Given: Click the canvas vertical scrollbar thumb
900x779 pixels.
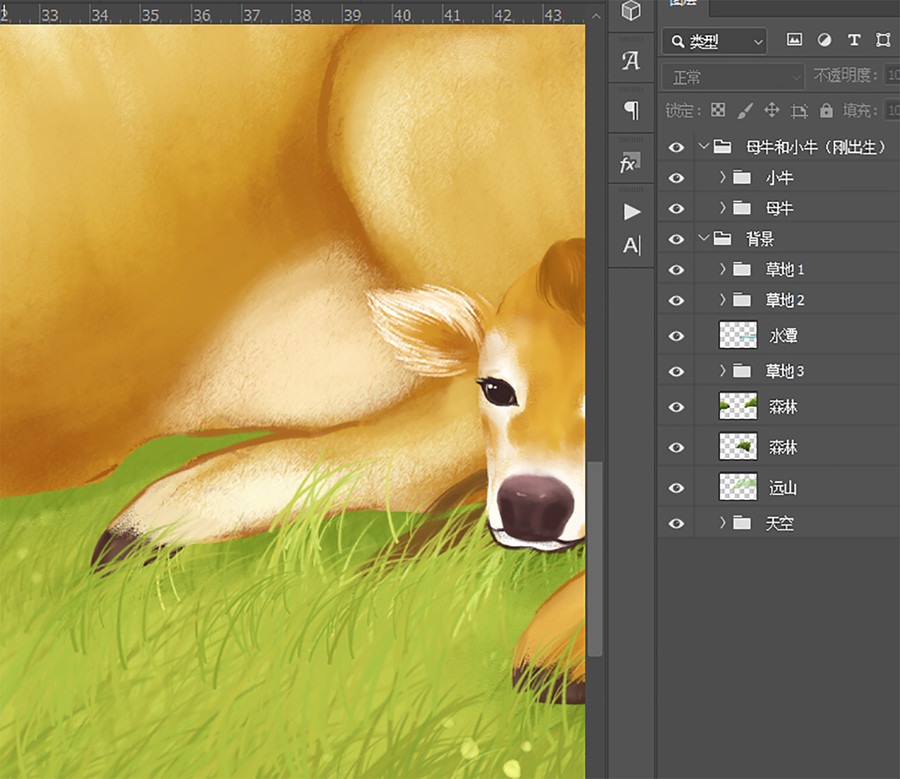Looking at the screenshot, I should click(595, 559).
